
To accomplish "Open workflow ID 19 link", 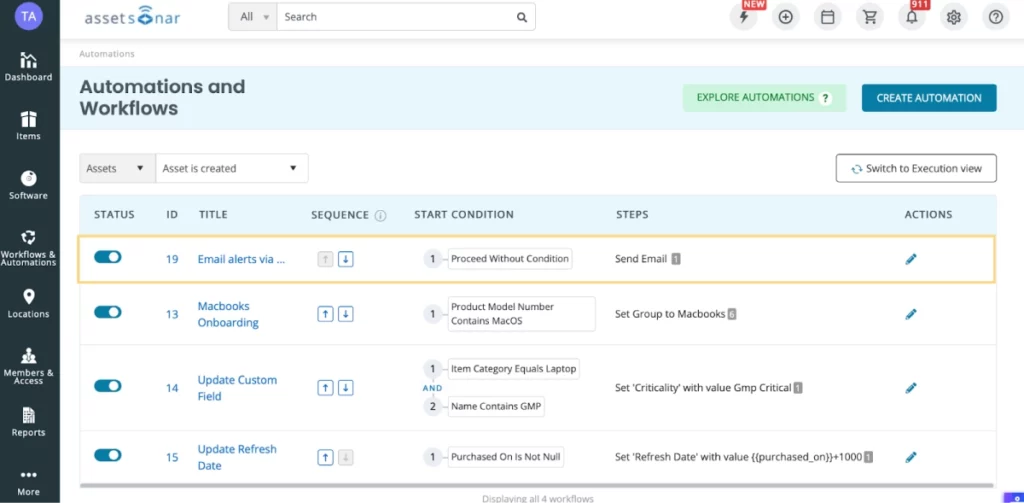I will point(172,259).
